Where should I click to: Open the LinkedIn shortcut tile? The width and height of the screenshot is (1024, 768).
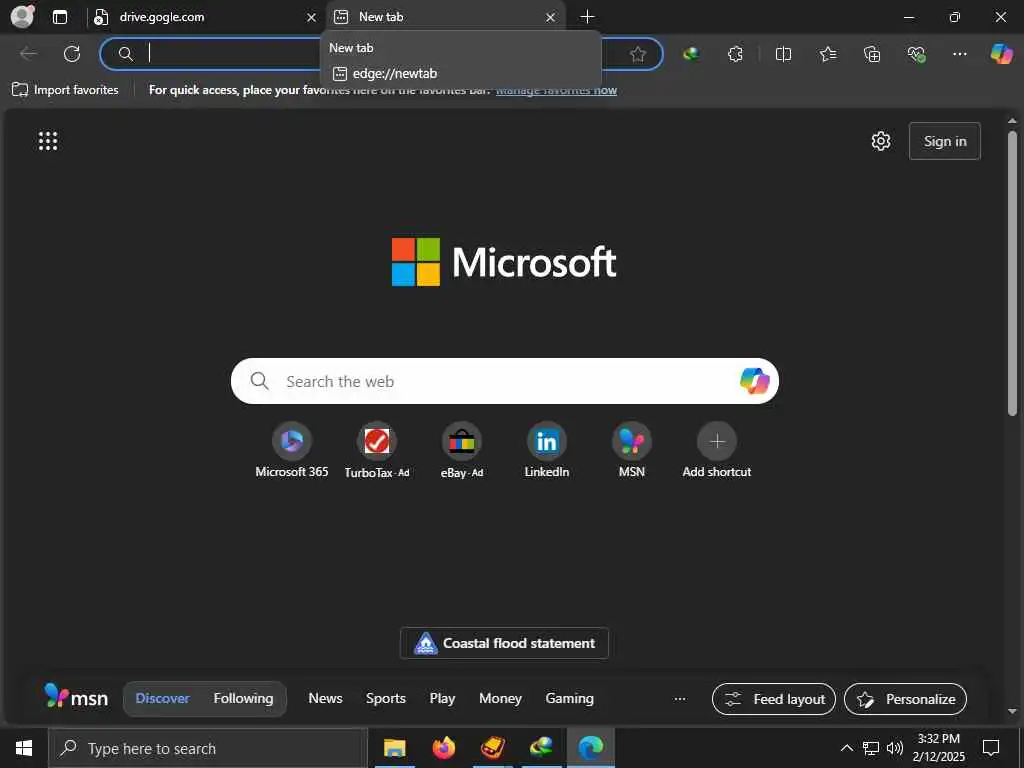(547, 451)
